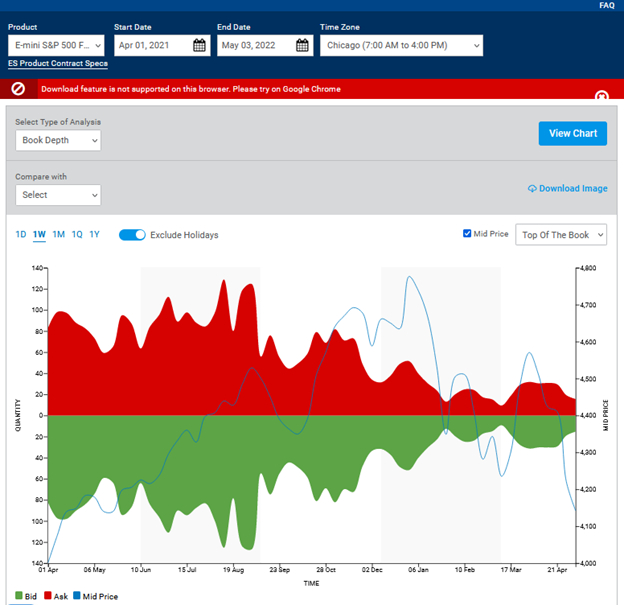
Task: Expand the Compare with Select dropdown
Action: tap(58, 195)
